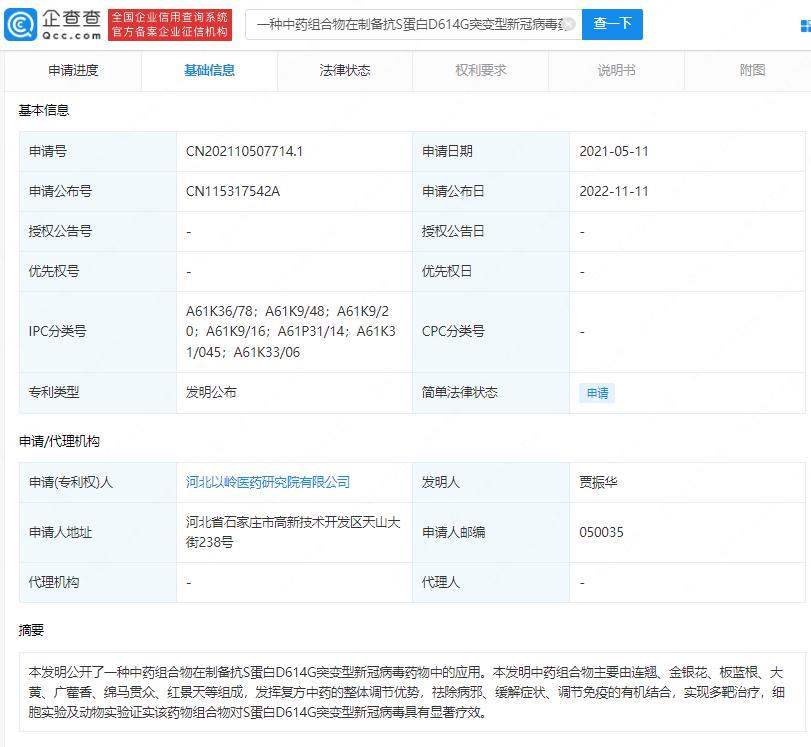
Task: Click the patent type value 发明公布
Action: tap(211, 392)
